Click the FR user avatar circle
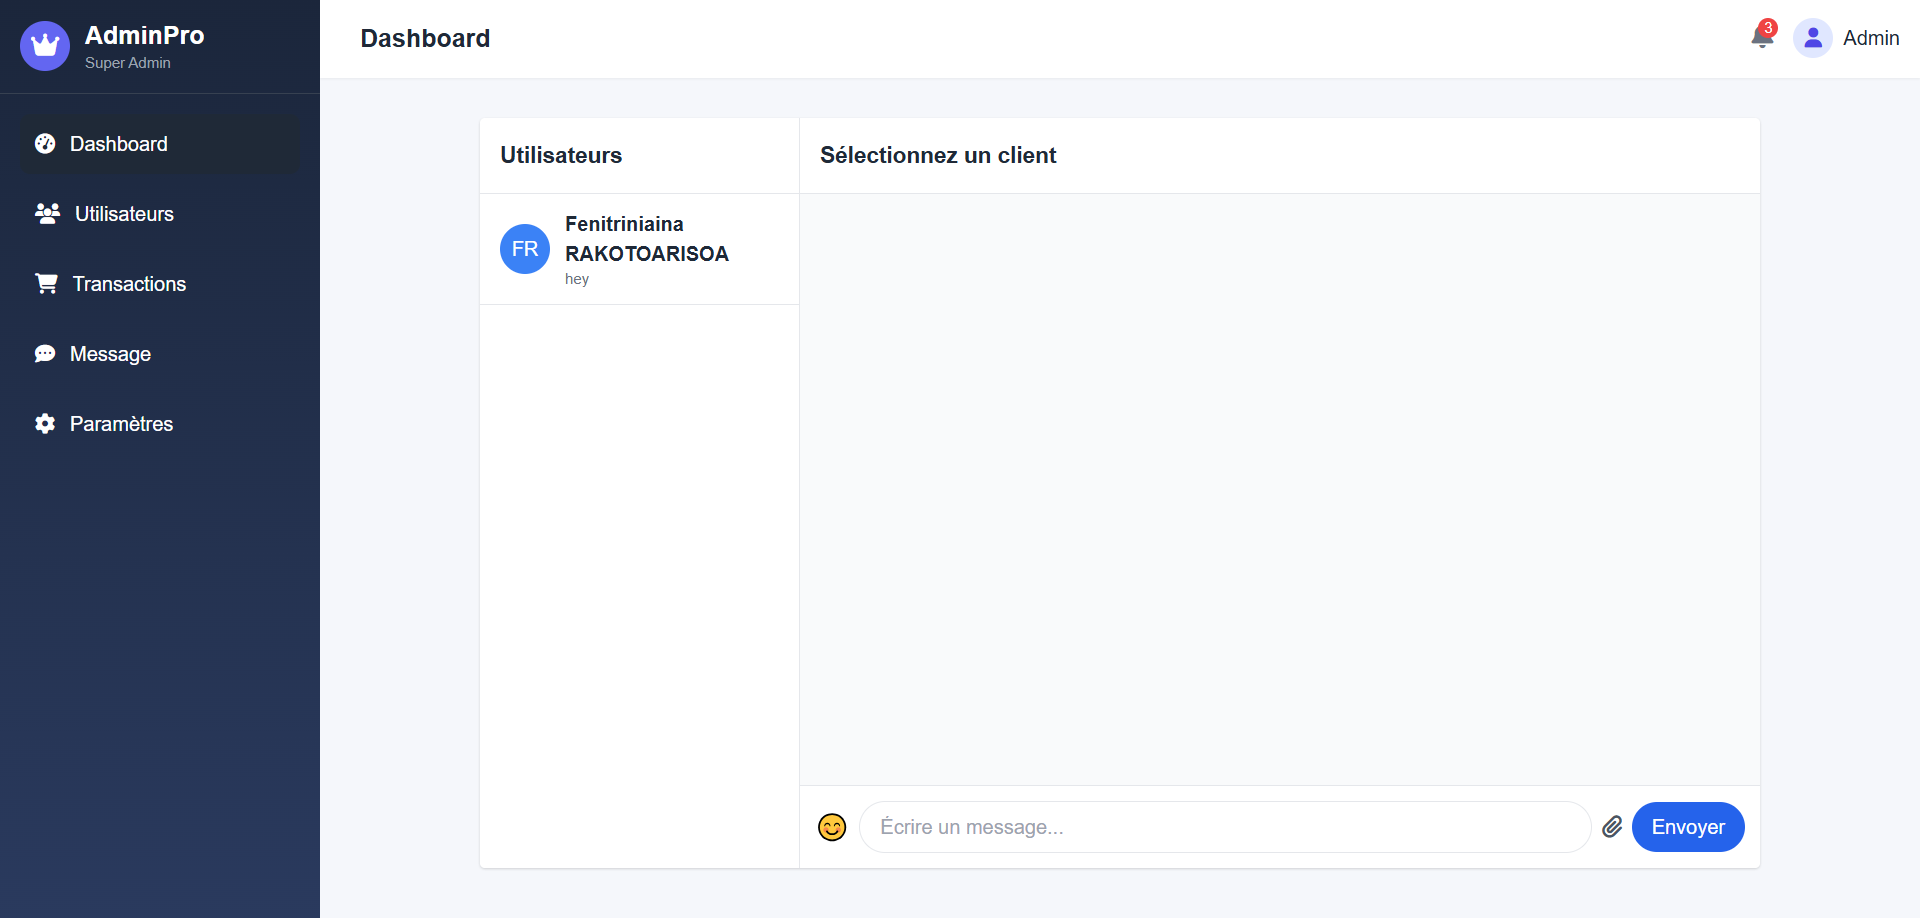 click(x=525, y=249)
